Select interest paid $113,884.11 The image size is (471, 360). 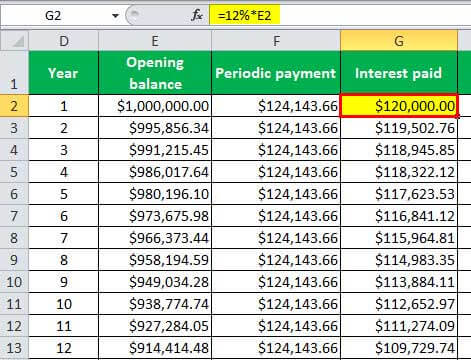(399, 282)
